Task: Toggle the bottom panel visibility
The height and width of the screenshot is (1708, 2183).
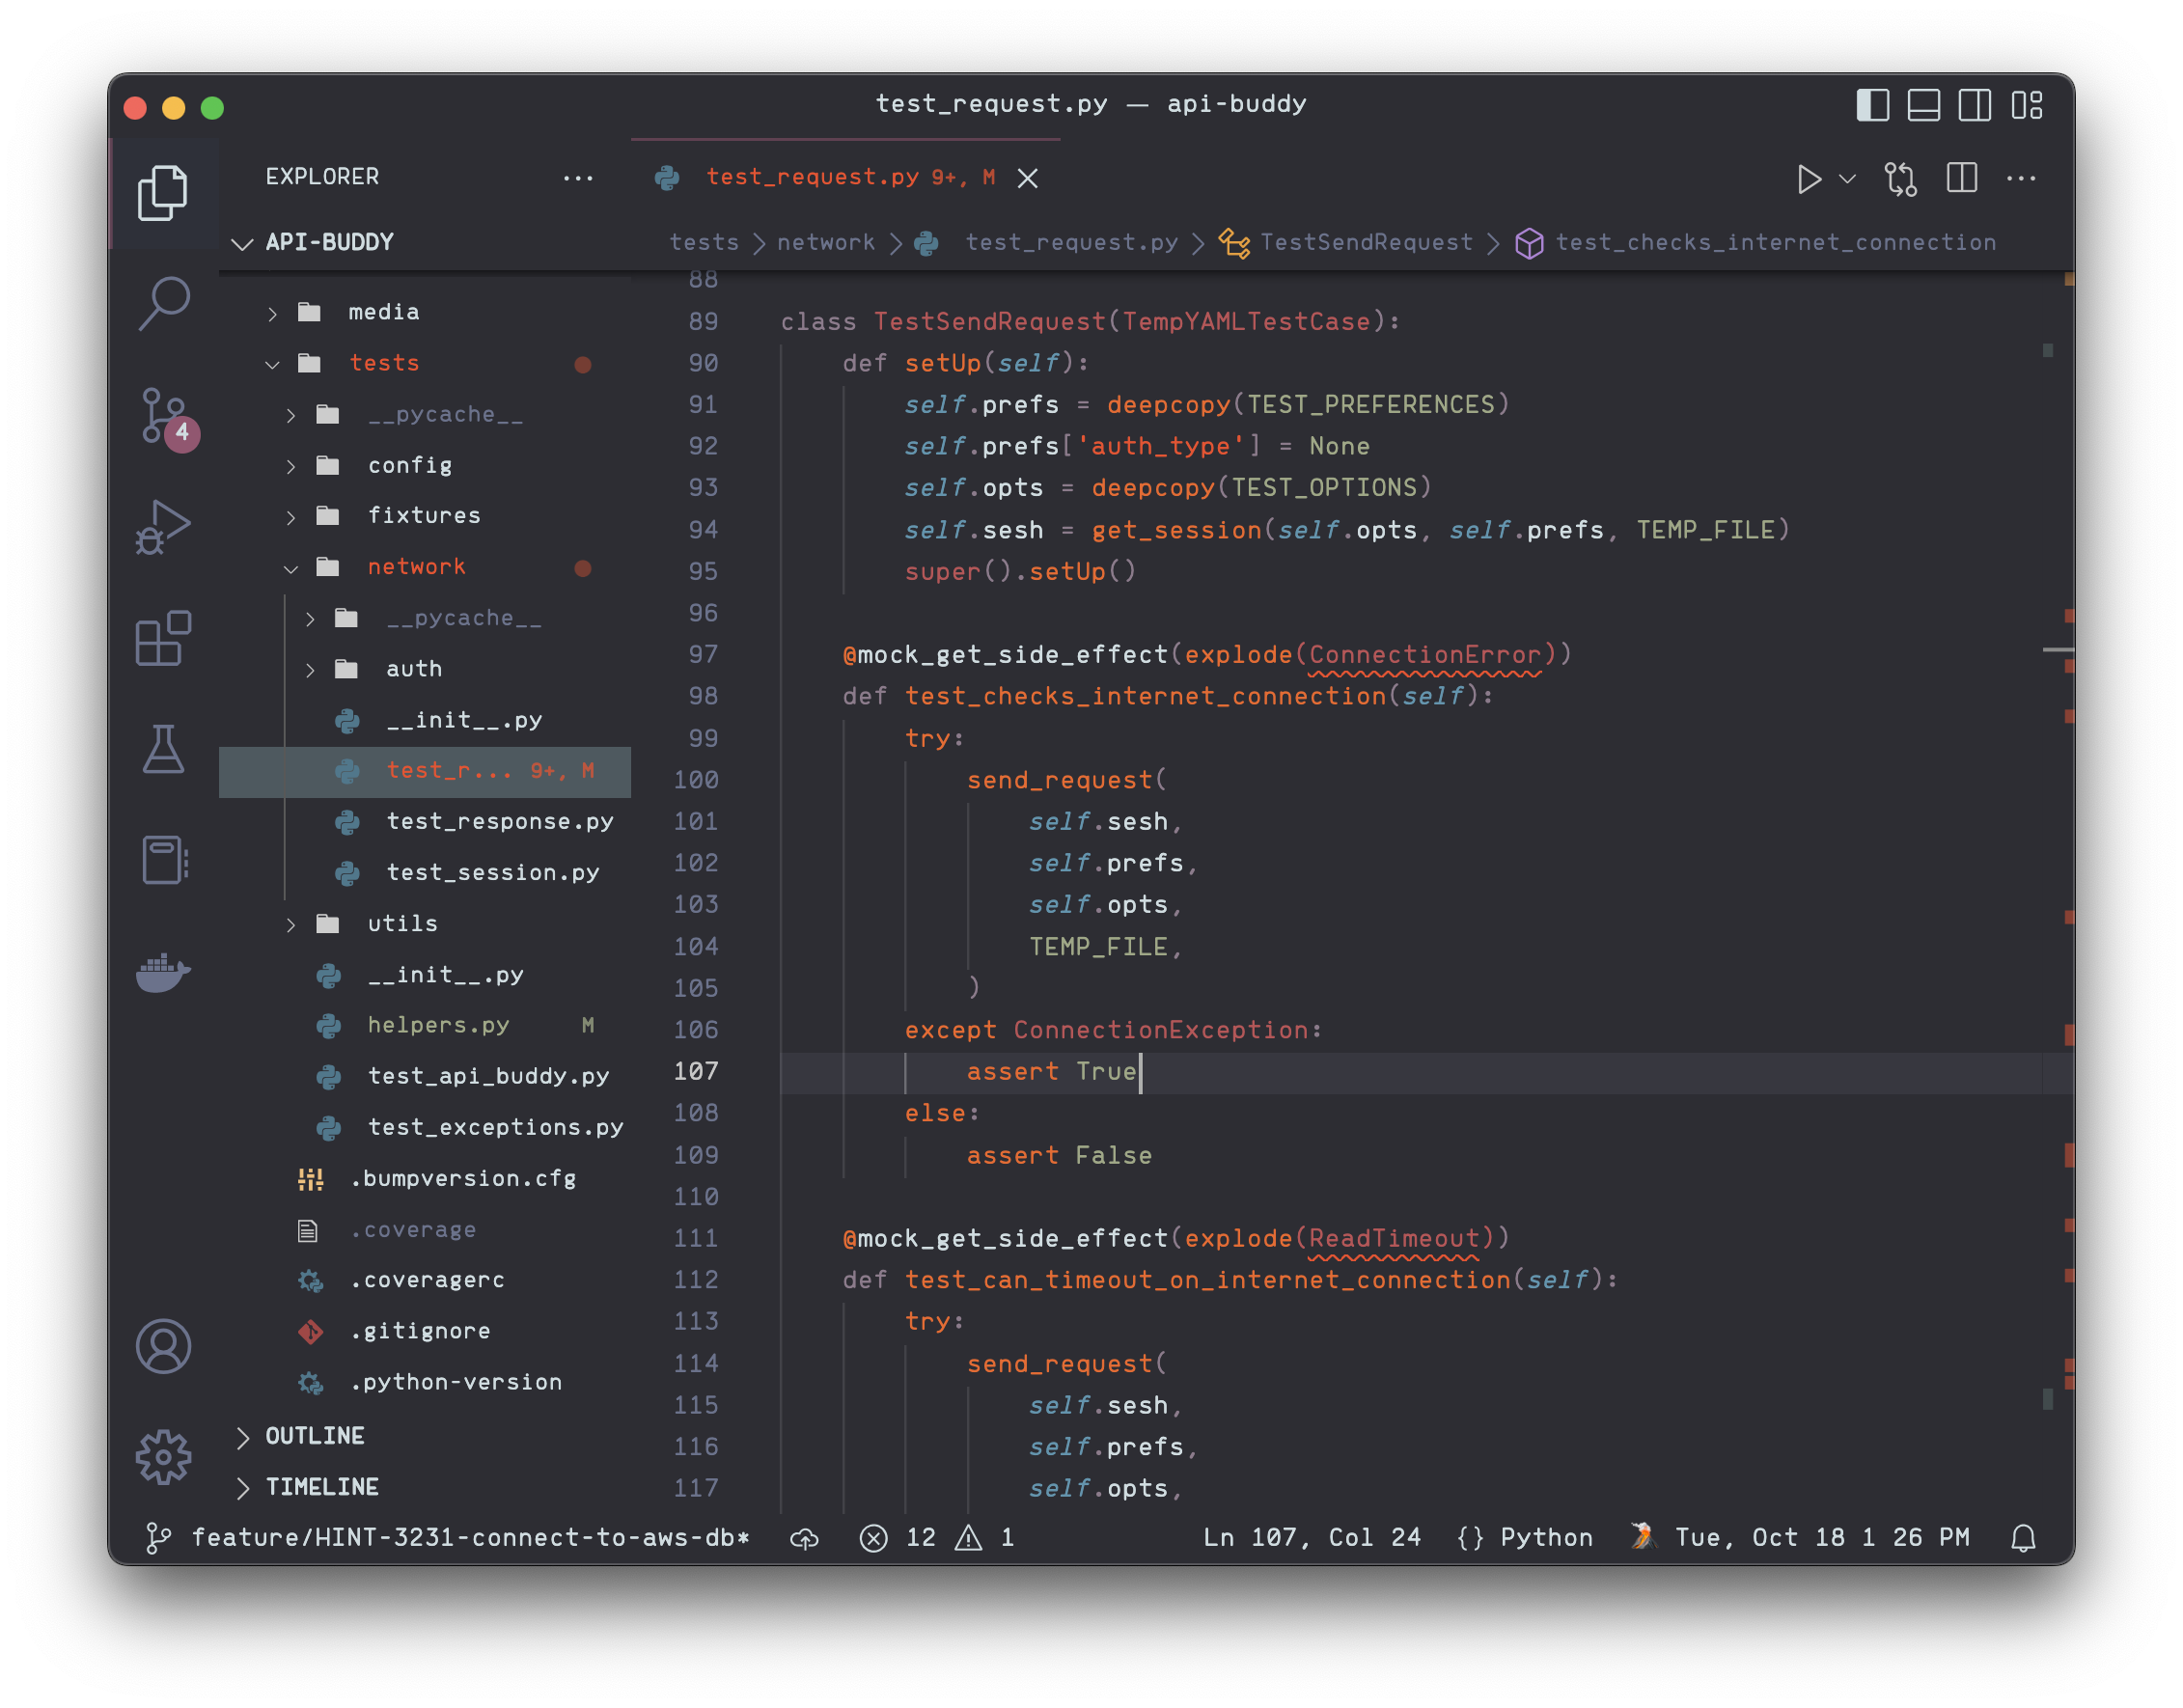Action: click(x=1923, y=105)
